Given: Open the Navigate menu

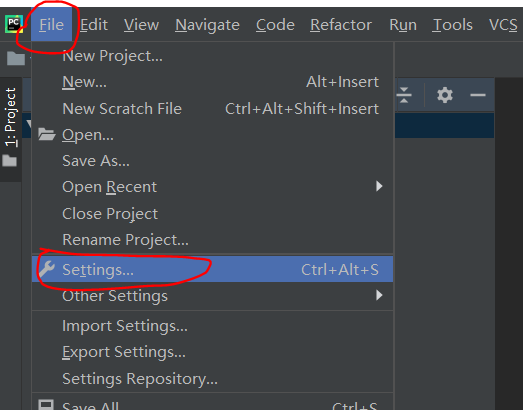Looking at the screenshot, I should tap(207, 25).
